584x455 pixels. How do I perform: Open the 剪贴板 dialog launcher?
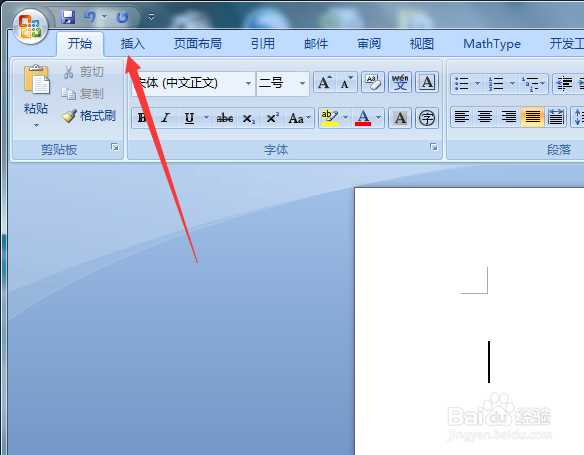click(x=115, y=147)
